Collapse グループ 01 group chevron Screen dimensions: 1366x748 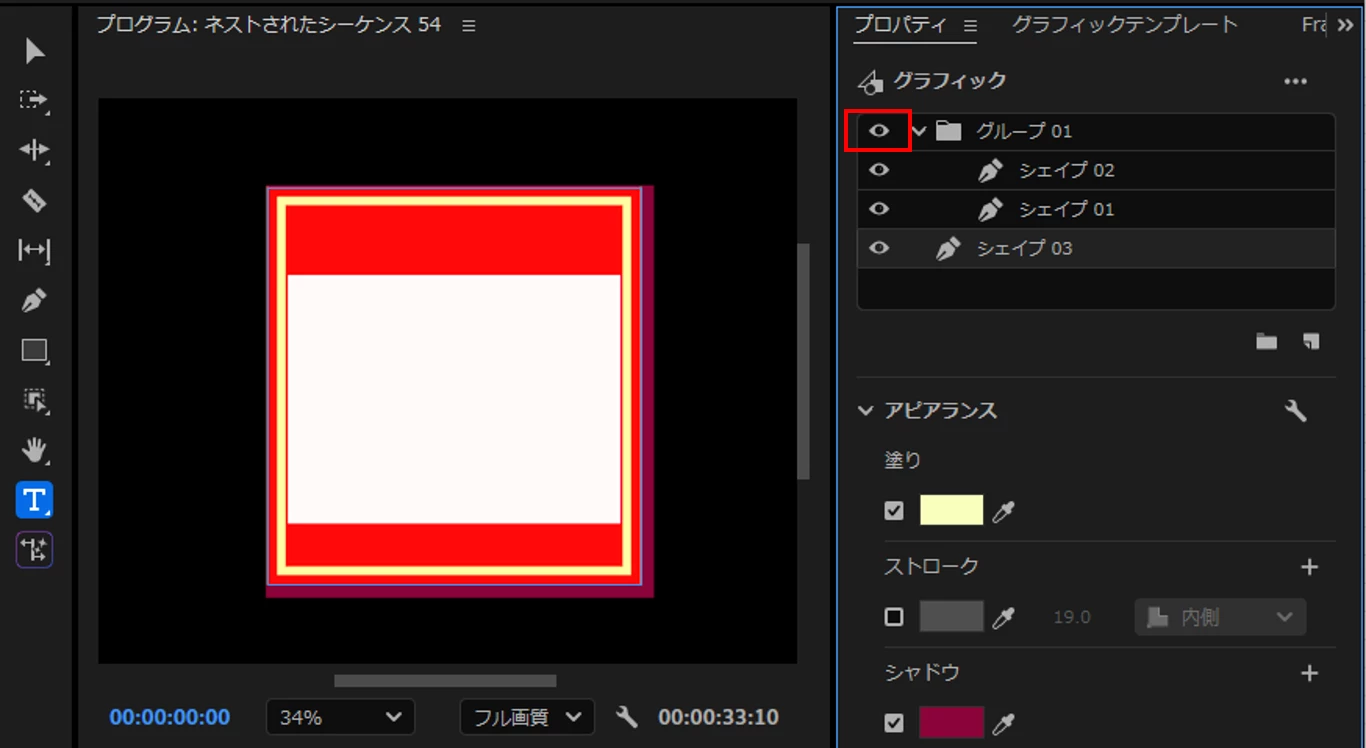(x=920, y=131)
